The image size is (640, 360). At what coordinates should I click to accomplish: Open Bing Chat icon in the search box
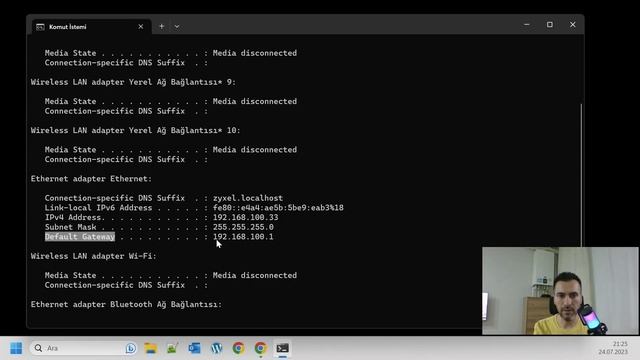pyautogui.click(x=131, y=348)
